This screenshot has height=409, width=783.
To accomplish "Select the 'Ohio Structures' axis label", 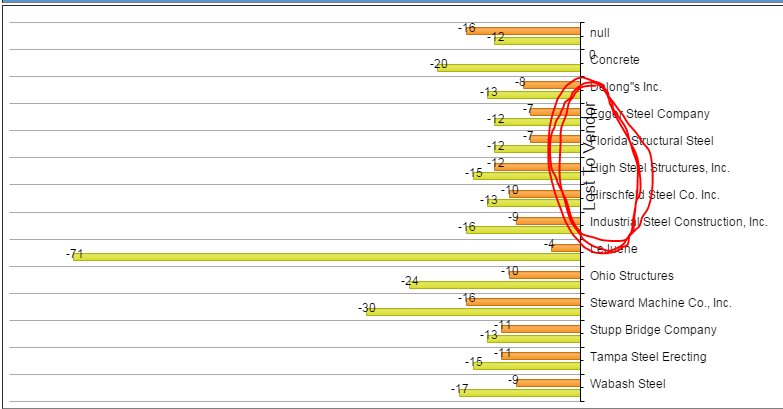I will point(632,276).
